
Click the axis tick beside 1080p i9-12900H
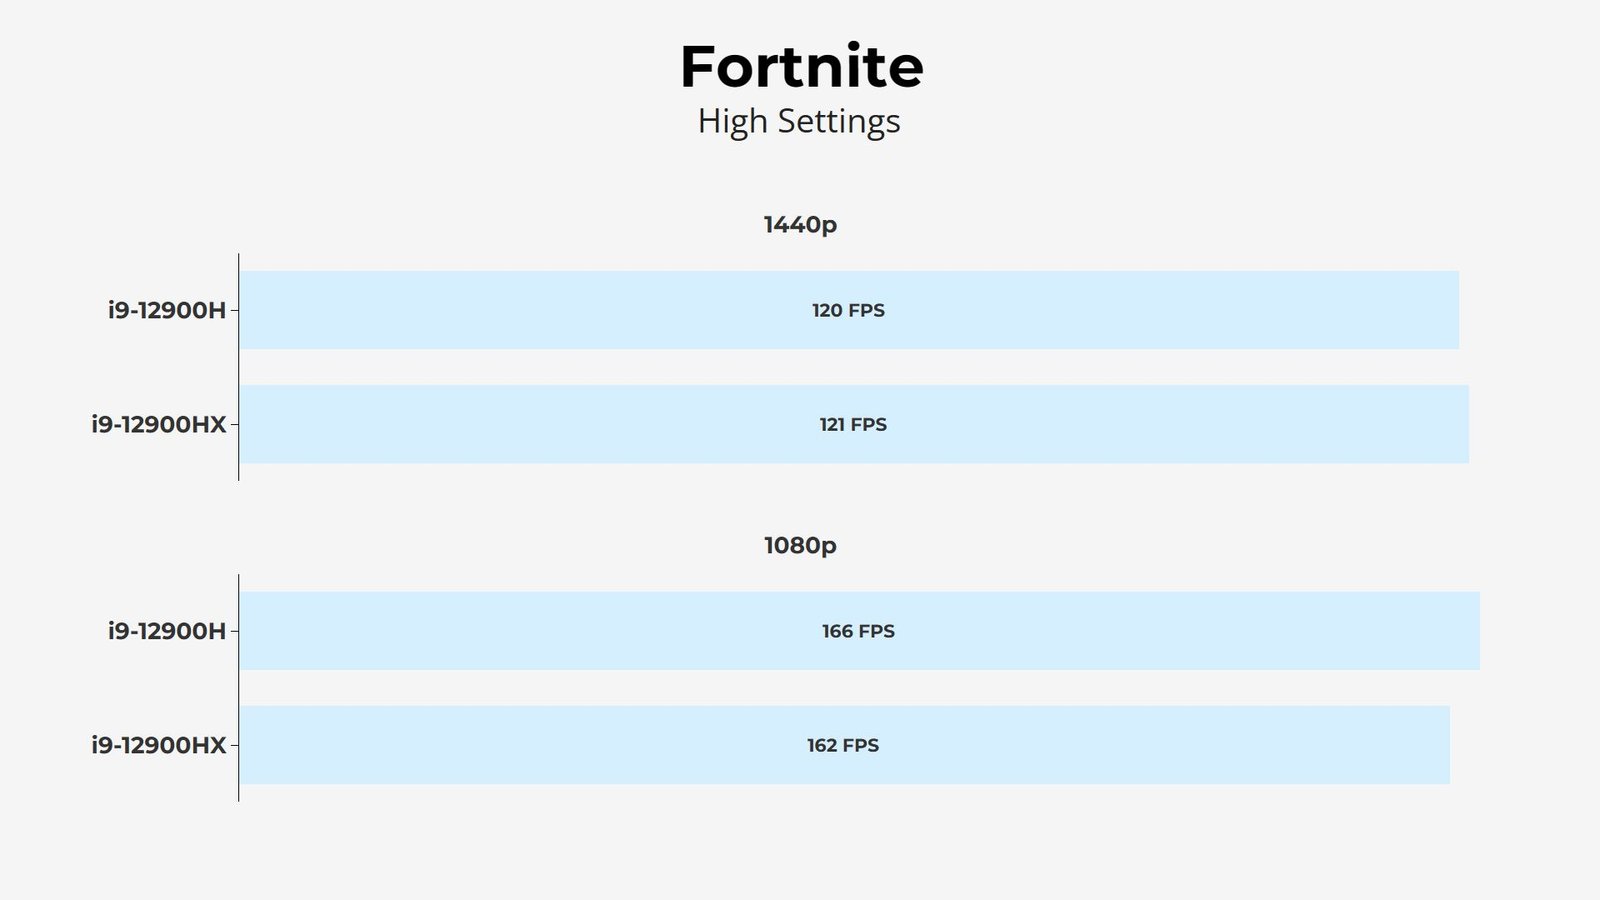tap(234, 631)
